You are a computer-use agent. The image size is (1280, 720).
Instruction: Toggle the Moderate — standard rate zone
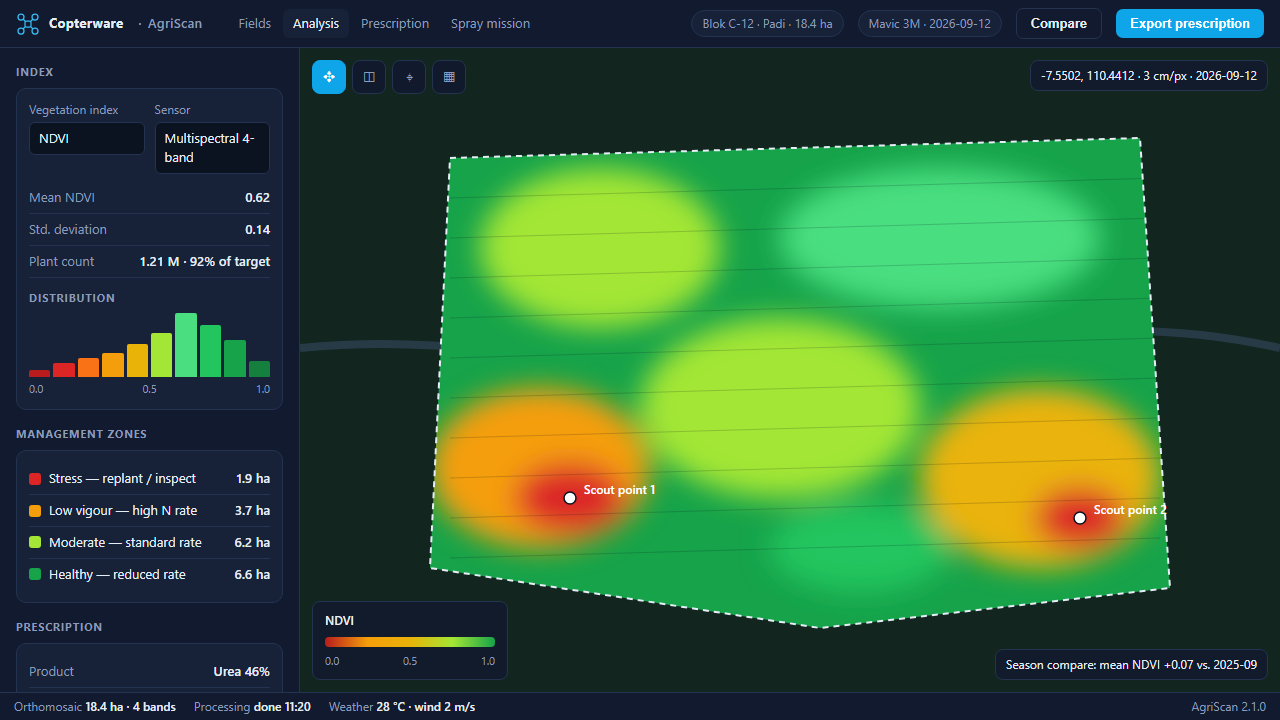click(x=149, y=543)
